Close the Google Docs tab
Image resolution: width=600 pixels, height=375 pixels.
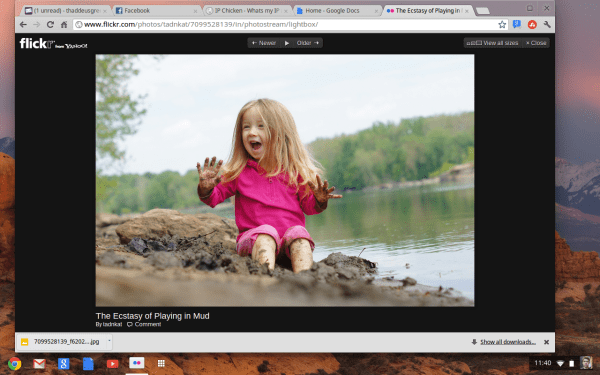pos(376,11)
